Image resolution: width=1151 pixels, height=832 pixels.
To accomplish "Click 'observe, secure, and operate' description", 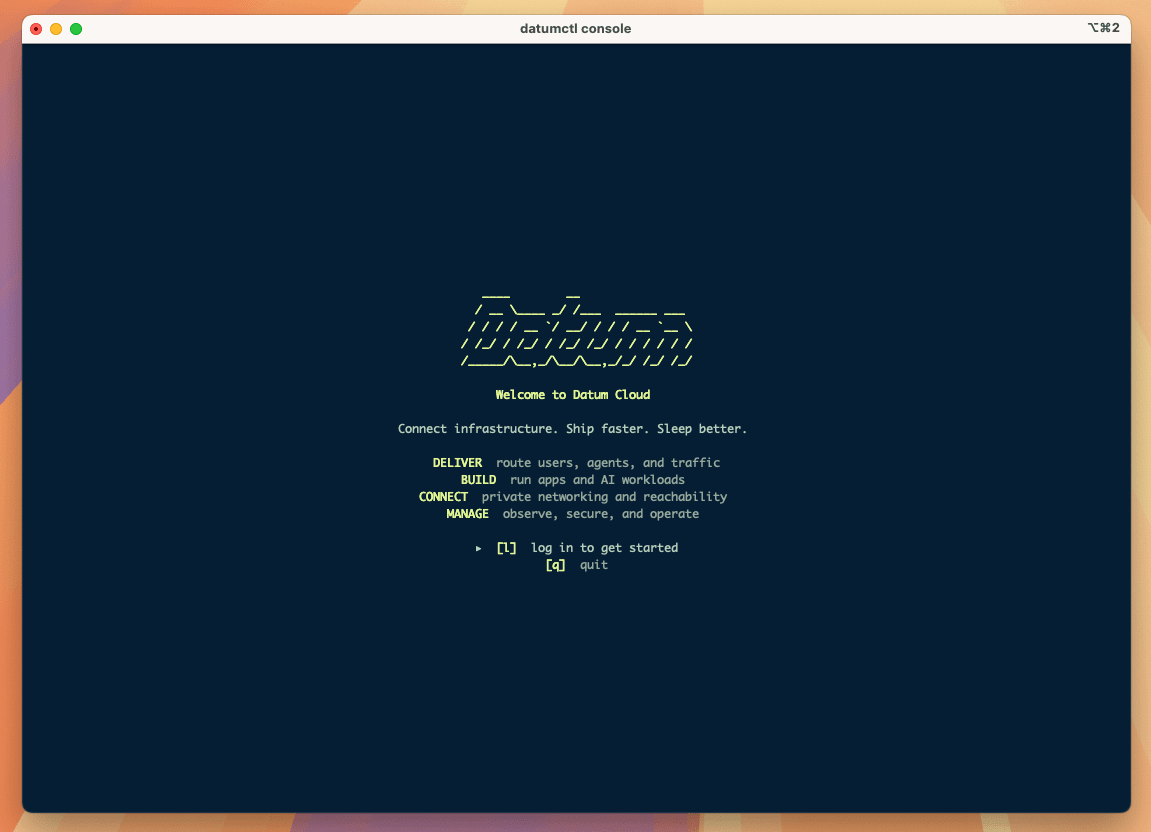I will tap(600, 513).
